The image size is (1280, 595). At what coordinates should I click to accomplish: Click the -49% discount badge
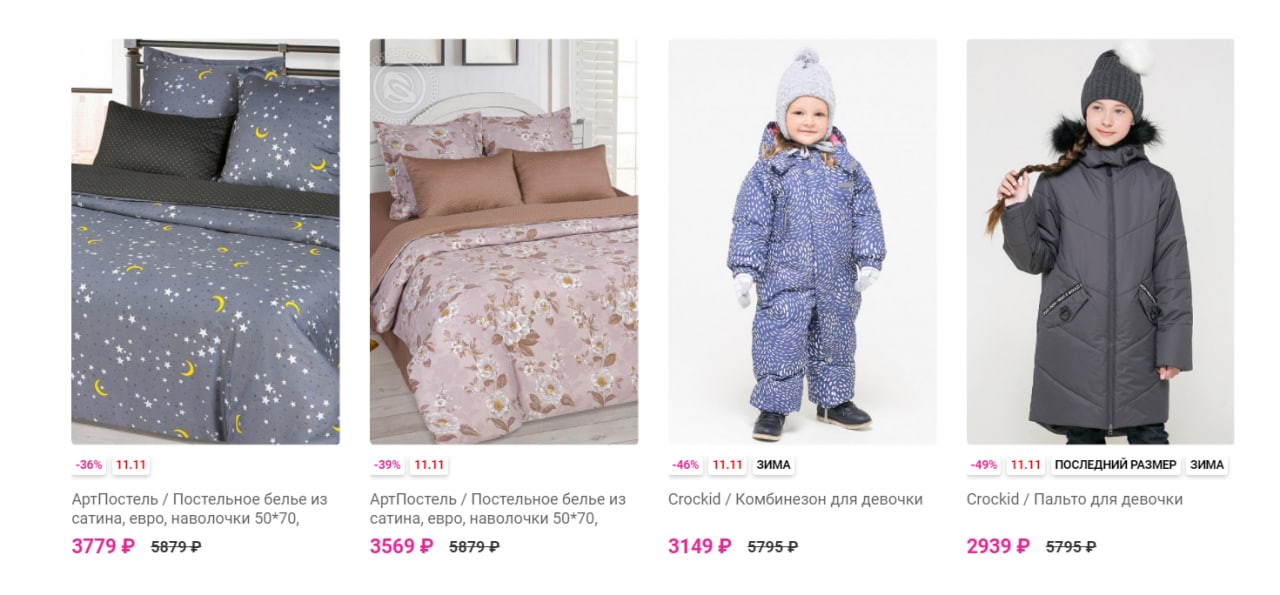point(984,465)
